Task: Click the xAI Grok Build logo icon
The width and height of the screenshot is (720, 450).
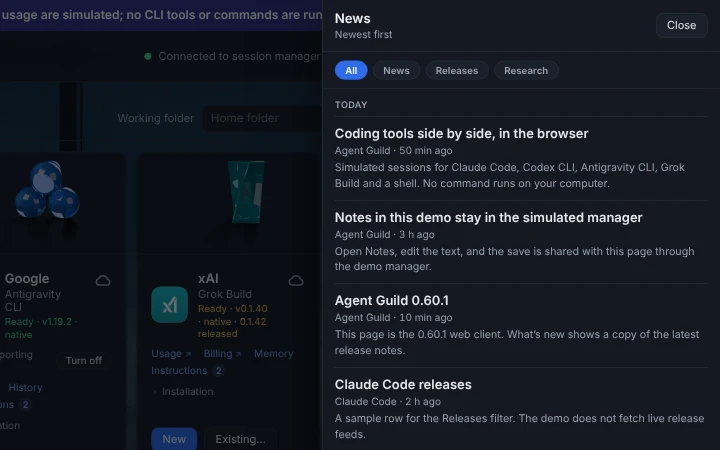Action: pos(169,305)
